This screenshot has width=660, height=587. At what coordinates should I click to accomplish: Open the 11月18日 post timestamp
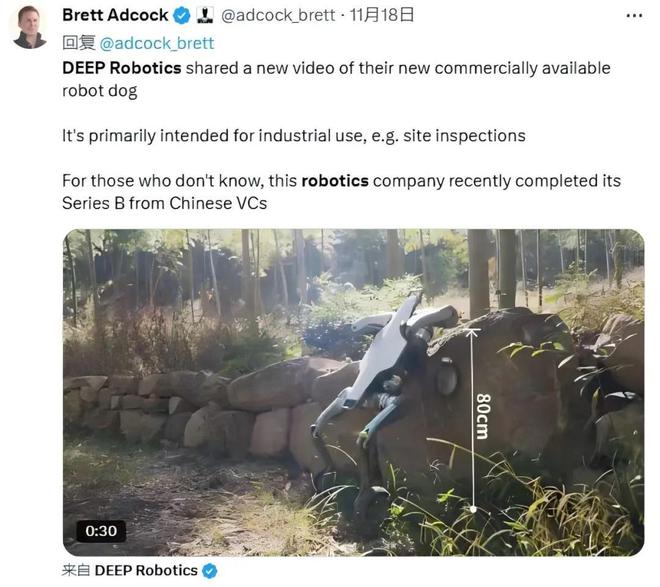382,16
